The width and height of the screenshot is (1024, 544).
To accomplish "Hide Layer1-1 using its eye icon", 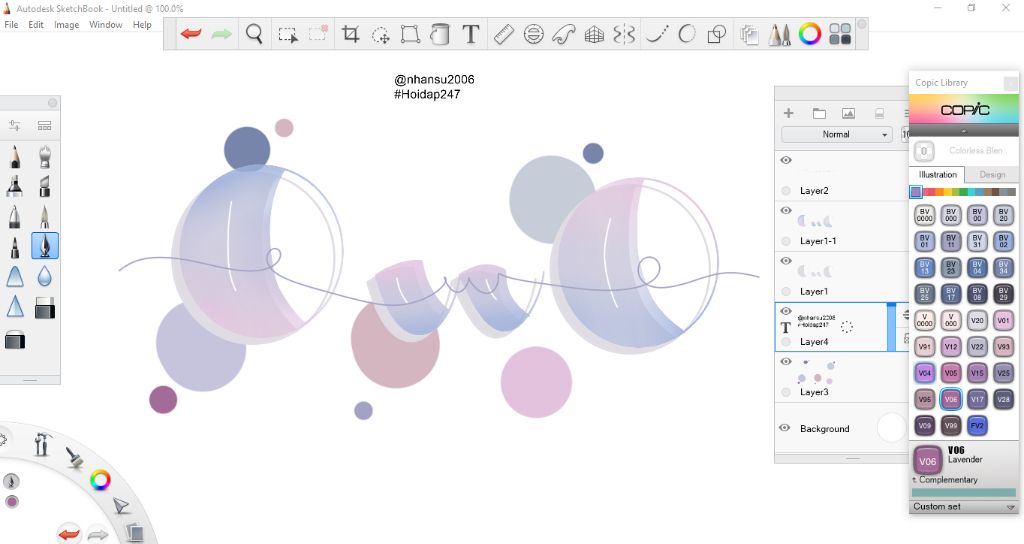I will [786, 210].
